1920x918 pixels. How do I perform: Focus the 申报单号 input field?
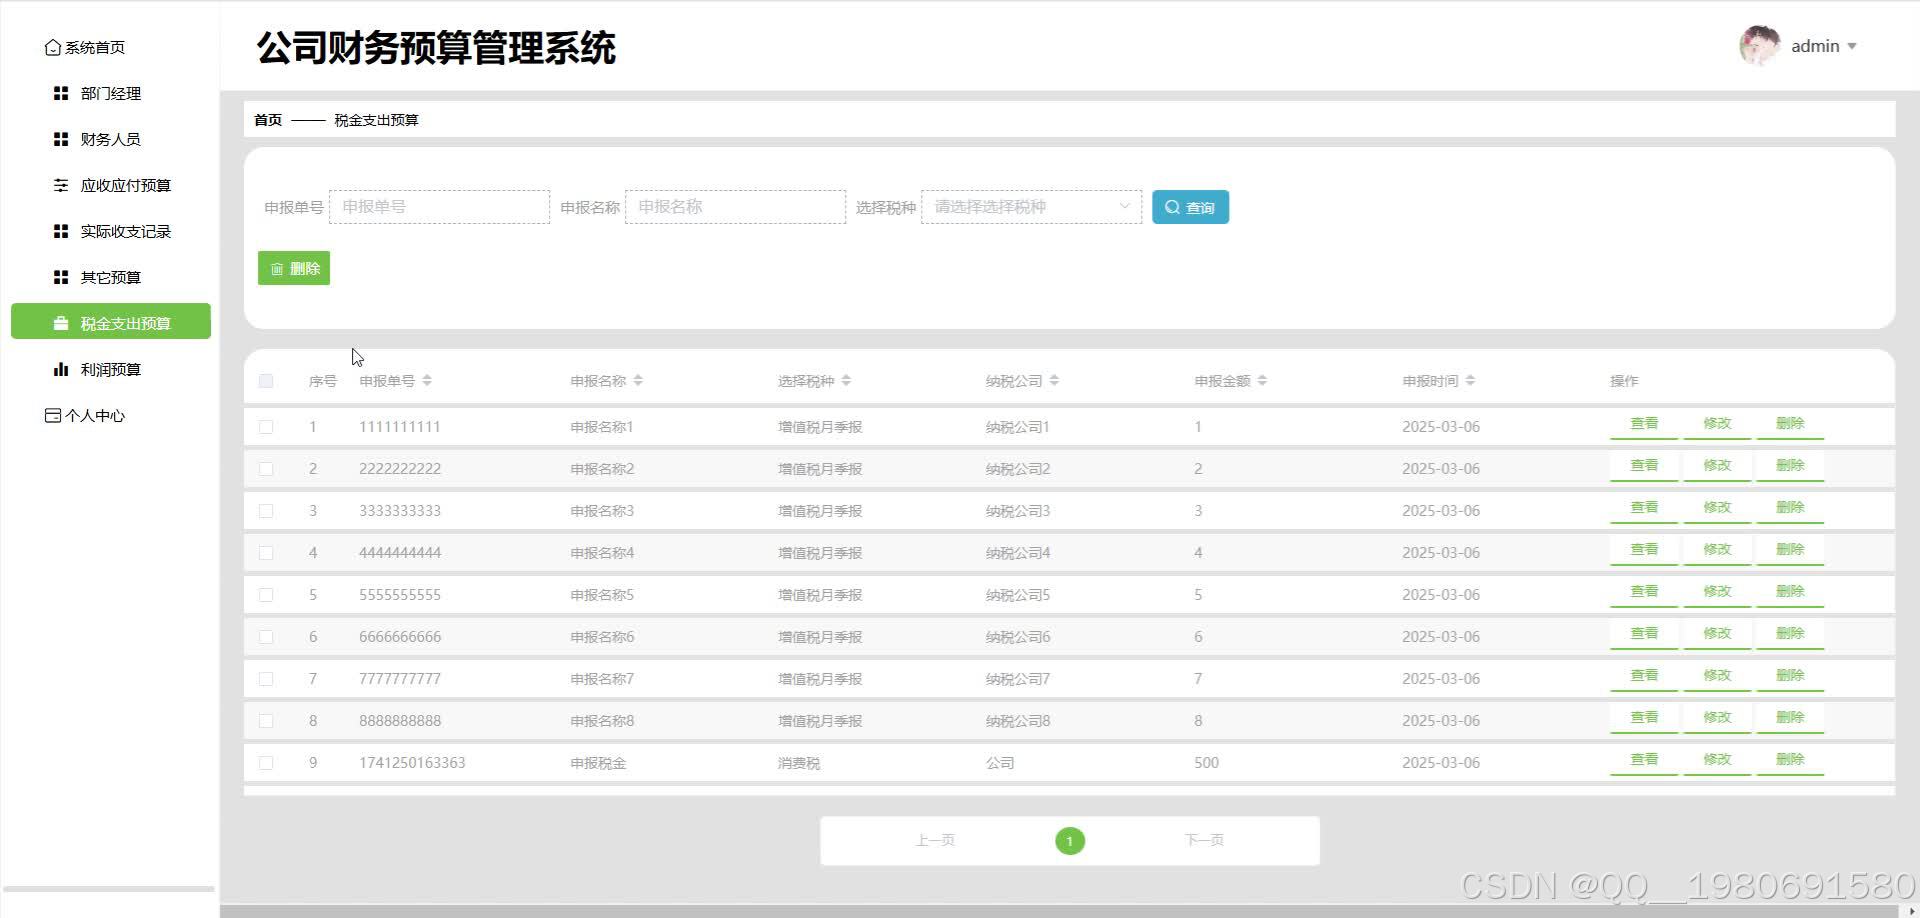pos(439,207)
